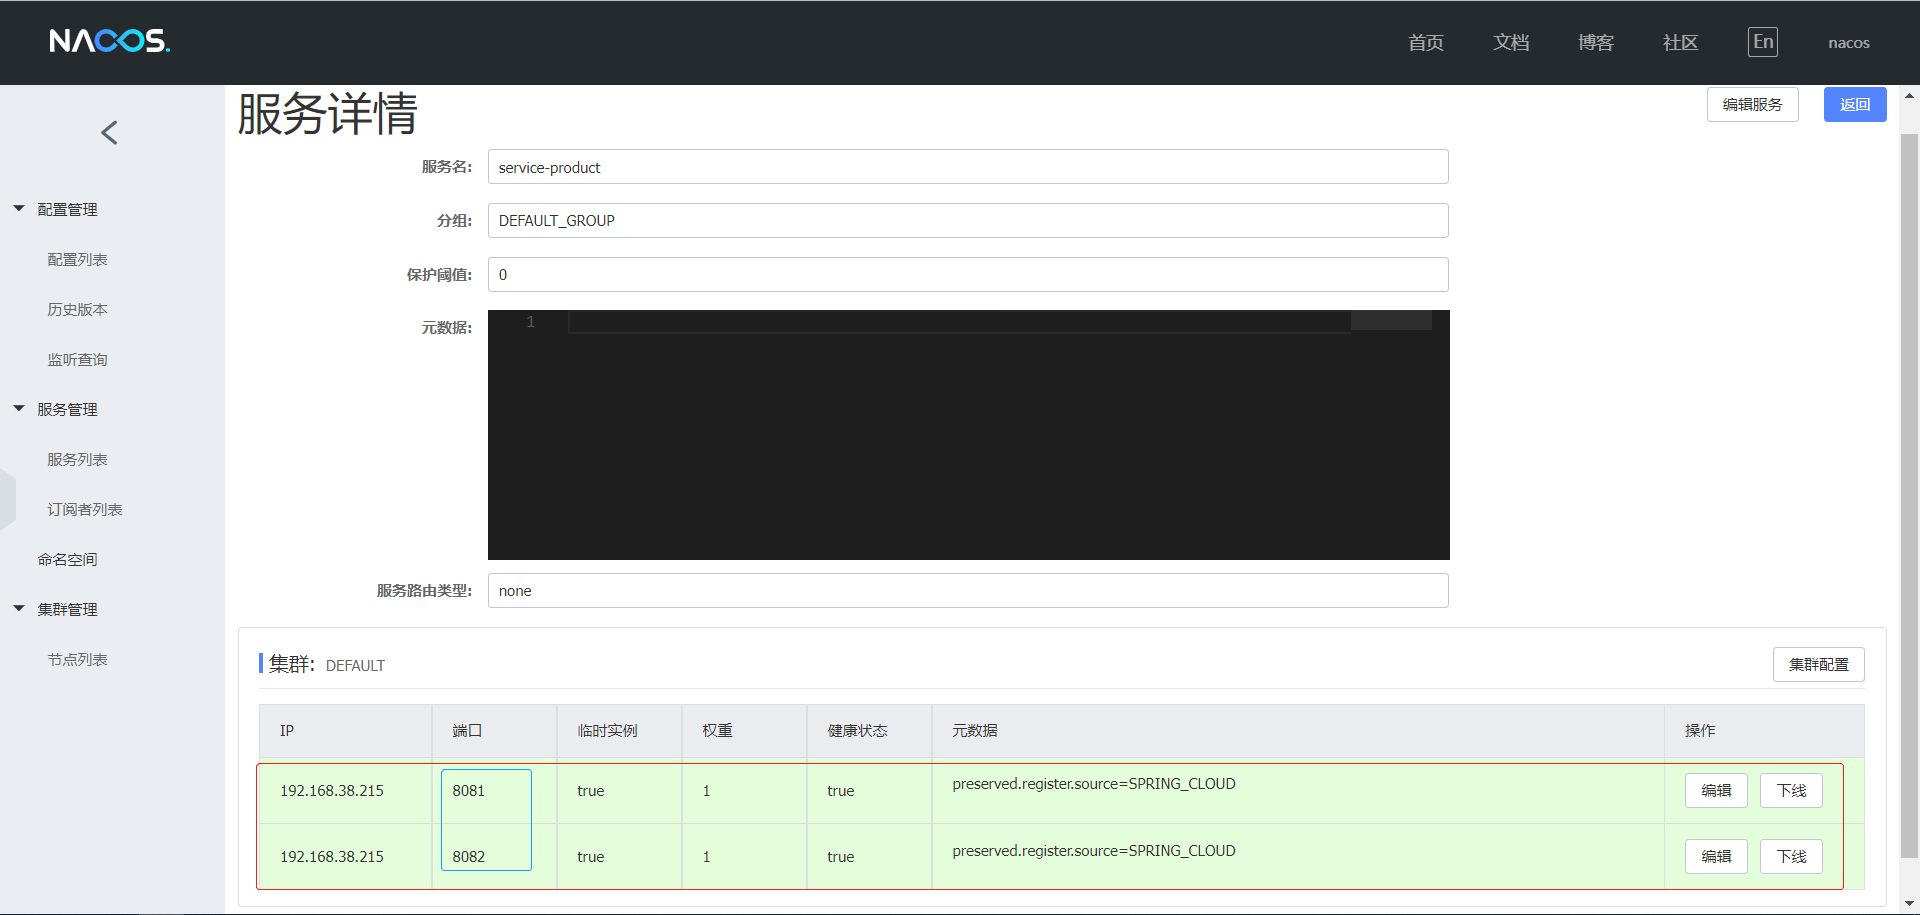Go to 首页 in top navigation

click(x=1426, y=42)
